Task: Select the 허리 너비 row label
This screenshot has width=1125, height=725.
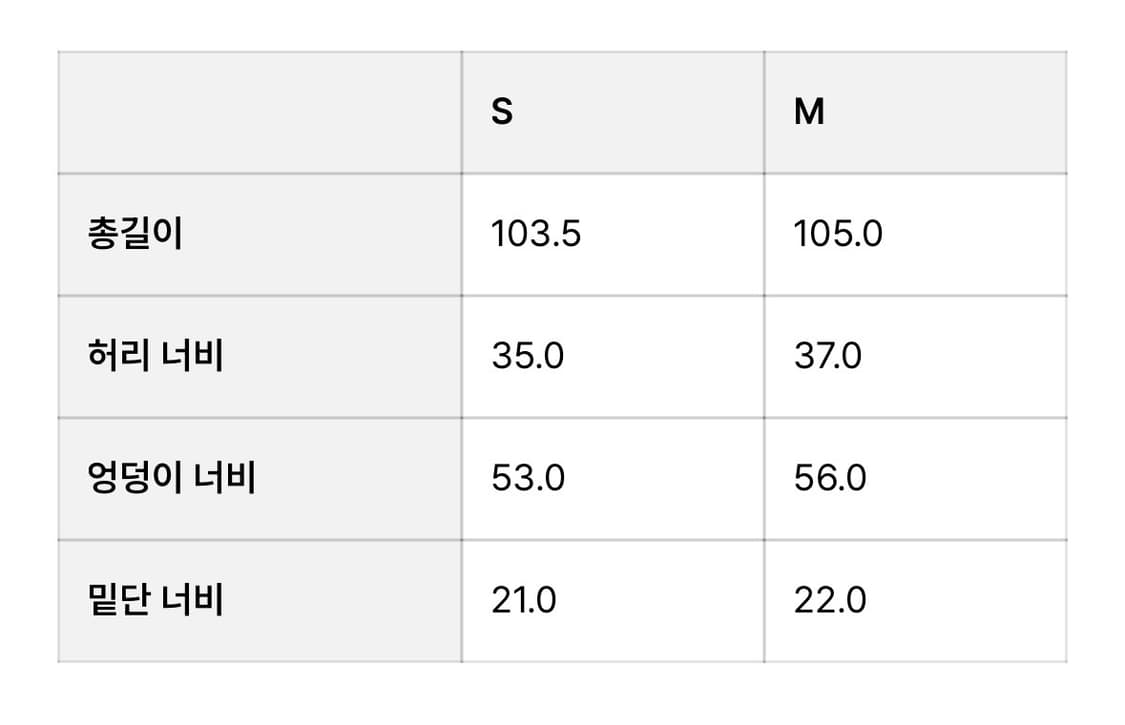Action: coord(155,356)
